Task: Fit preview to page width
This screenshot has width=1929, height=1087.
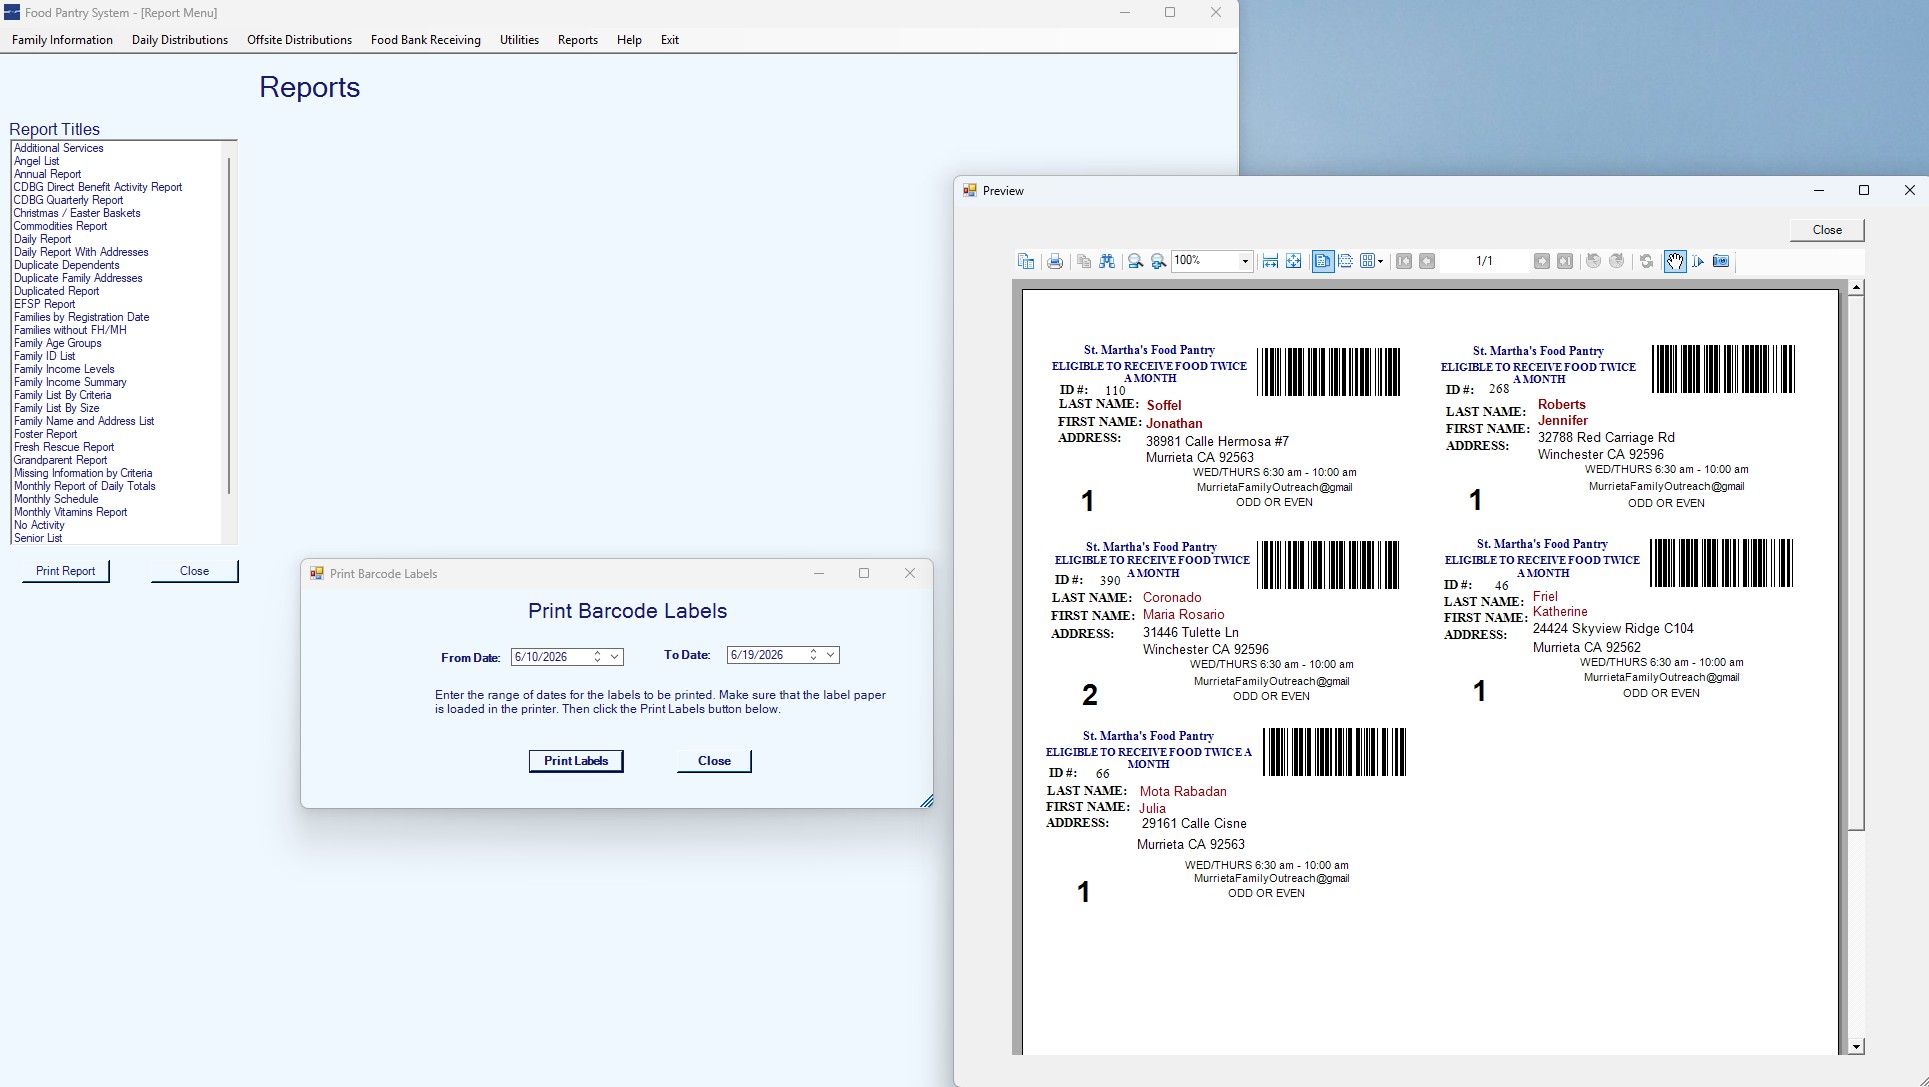Action: (1270, 261)
